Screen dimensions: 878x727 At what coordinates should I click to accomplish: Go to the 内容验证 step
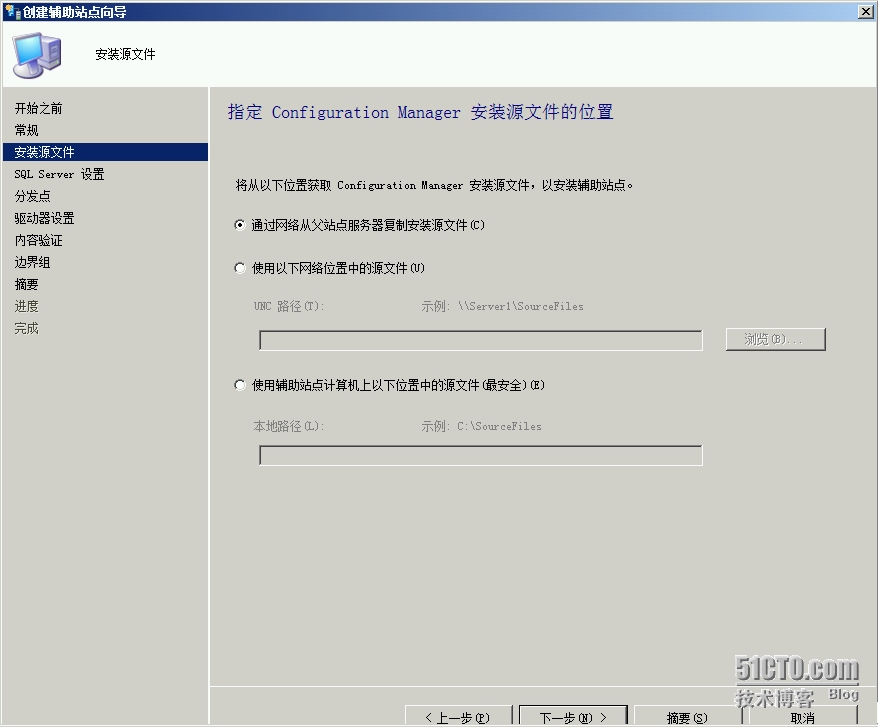tap(38, 240)
